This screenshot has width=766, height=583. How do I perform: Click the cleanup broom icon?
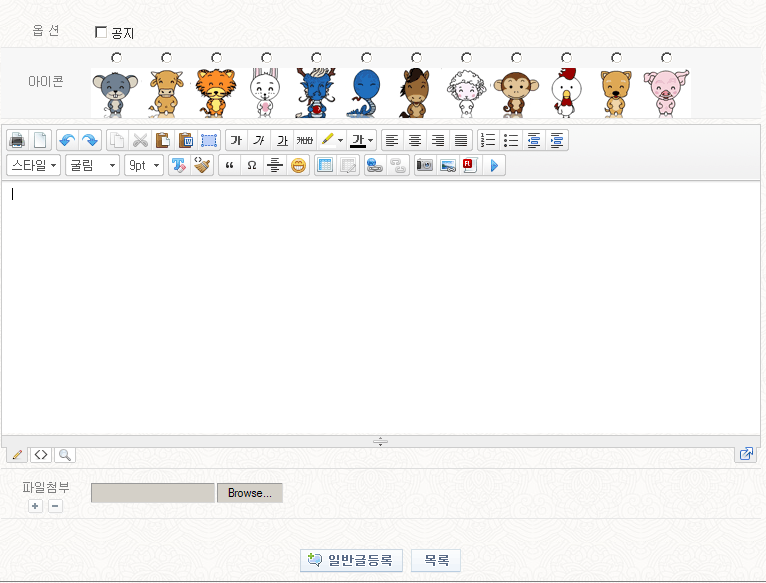point(202,165)
